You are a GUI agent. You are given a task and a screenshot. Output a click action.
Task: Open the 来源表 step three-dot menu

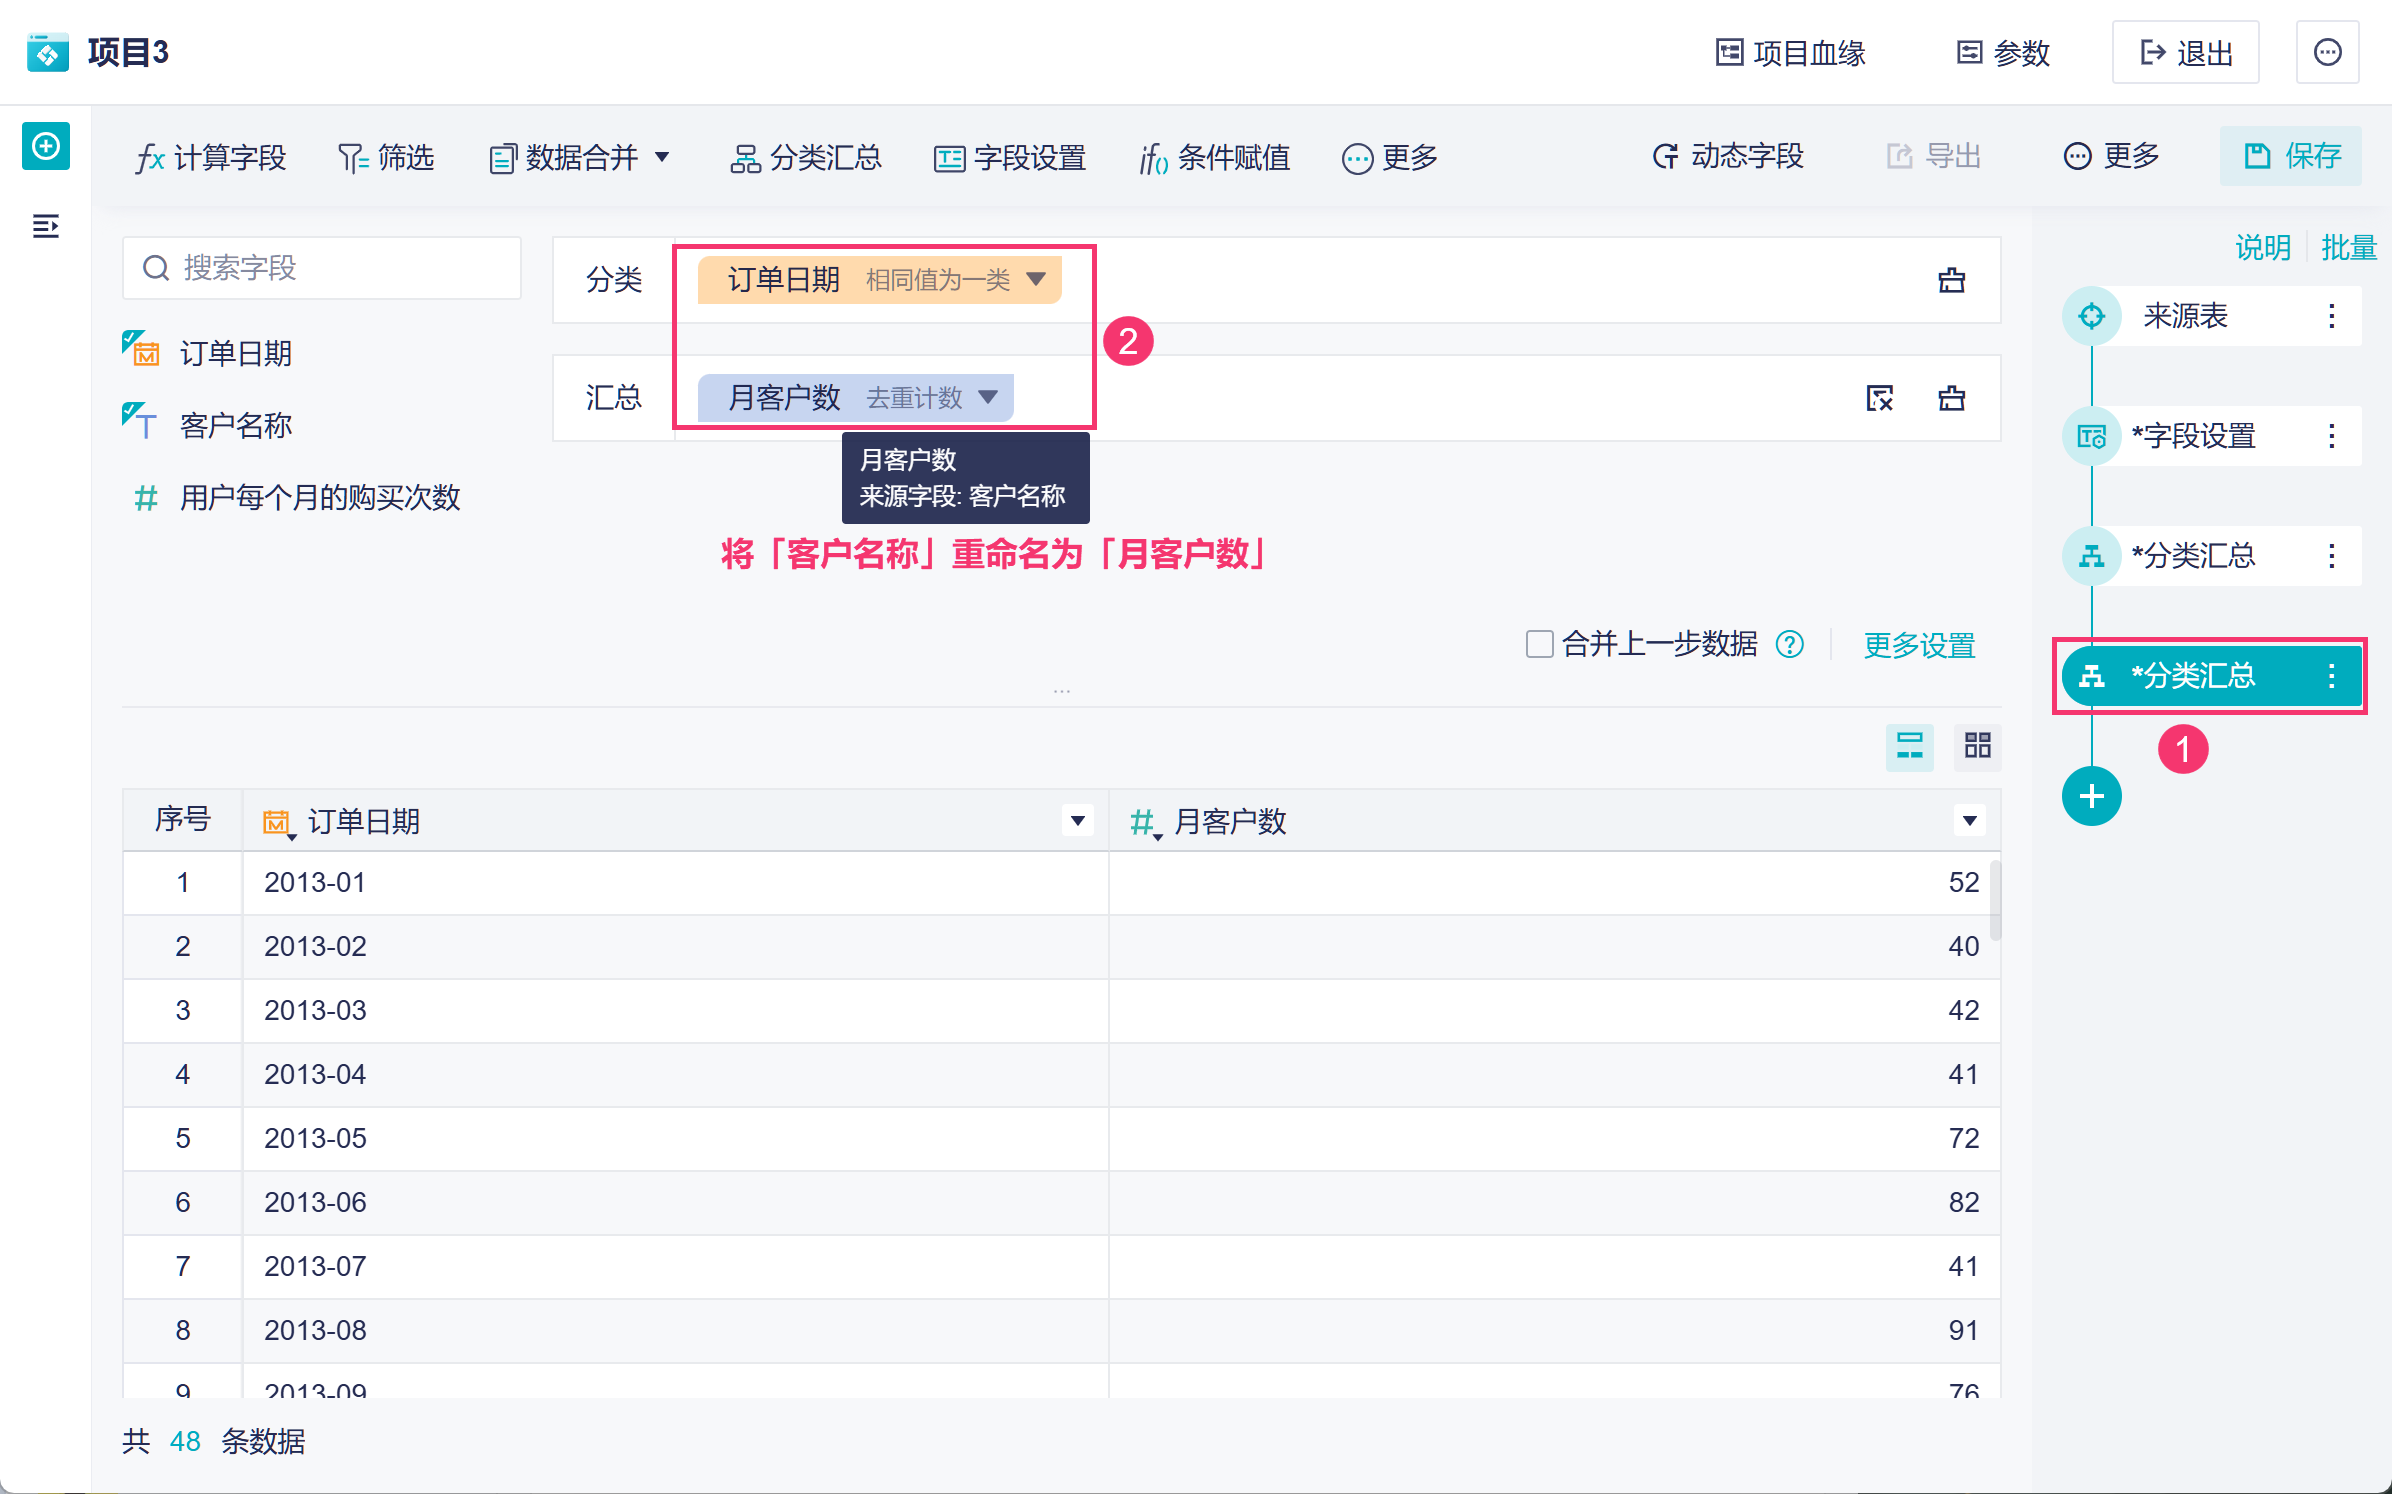tap(2331, 316)
